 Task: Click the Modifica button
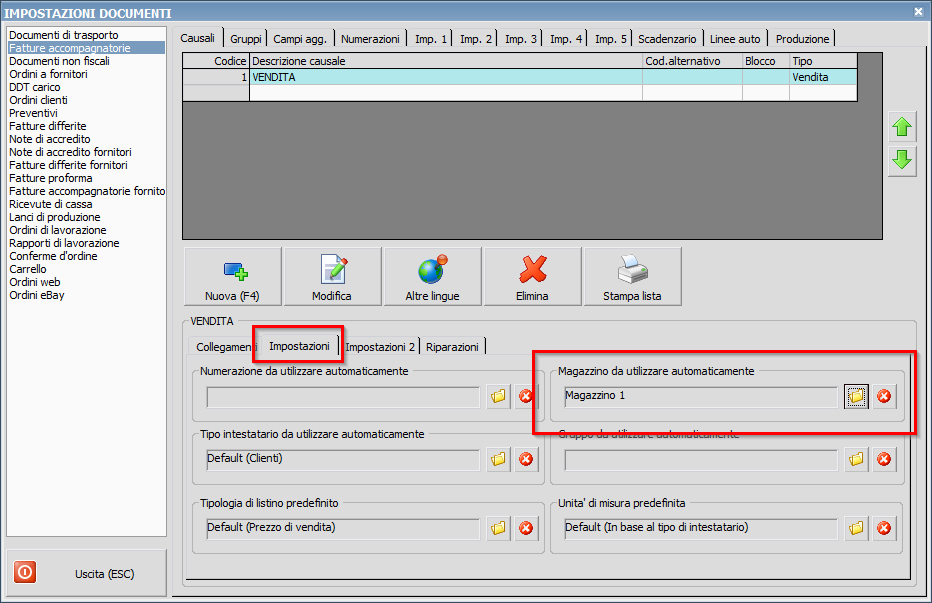332,277
